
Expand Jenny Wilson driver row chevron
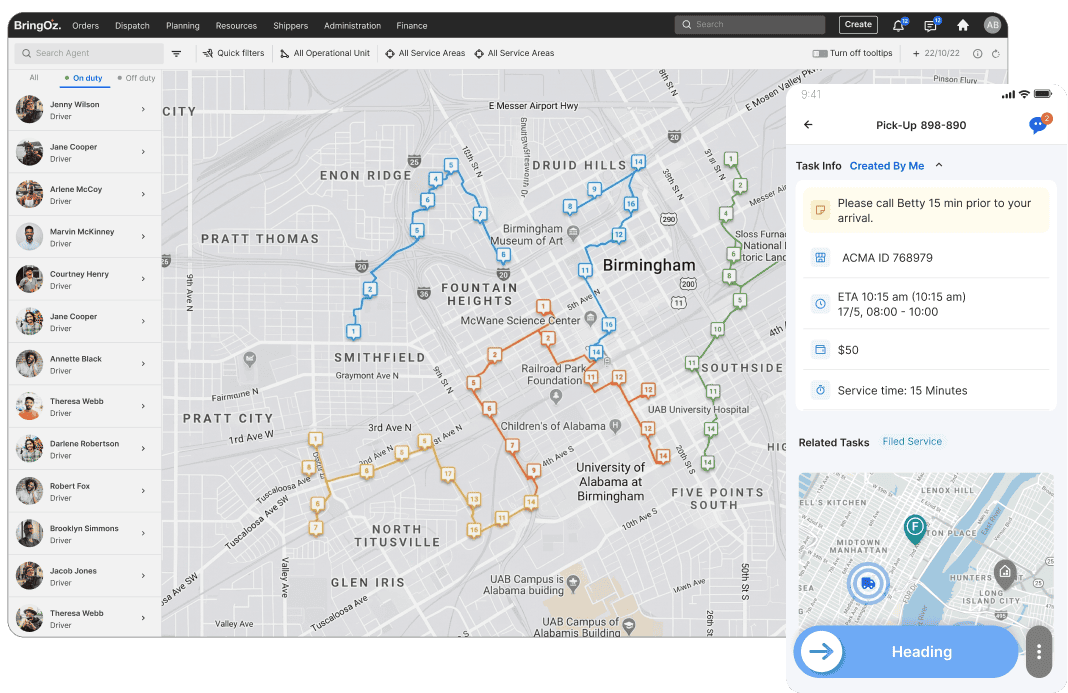tap(143, 109)
